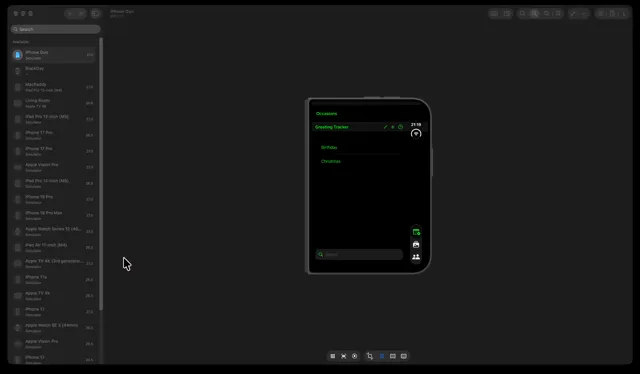
Task: Select the MacPaddy iPad device row
Action: [54, 87]
